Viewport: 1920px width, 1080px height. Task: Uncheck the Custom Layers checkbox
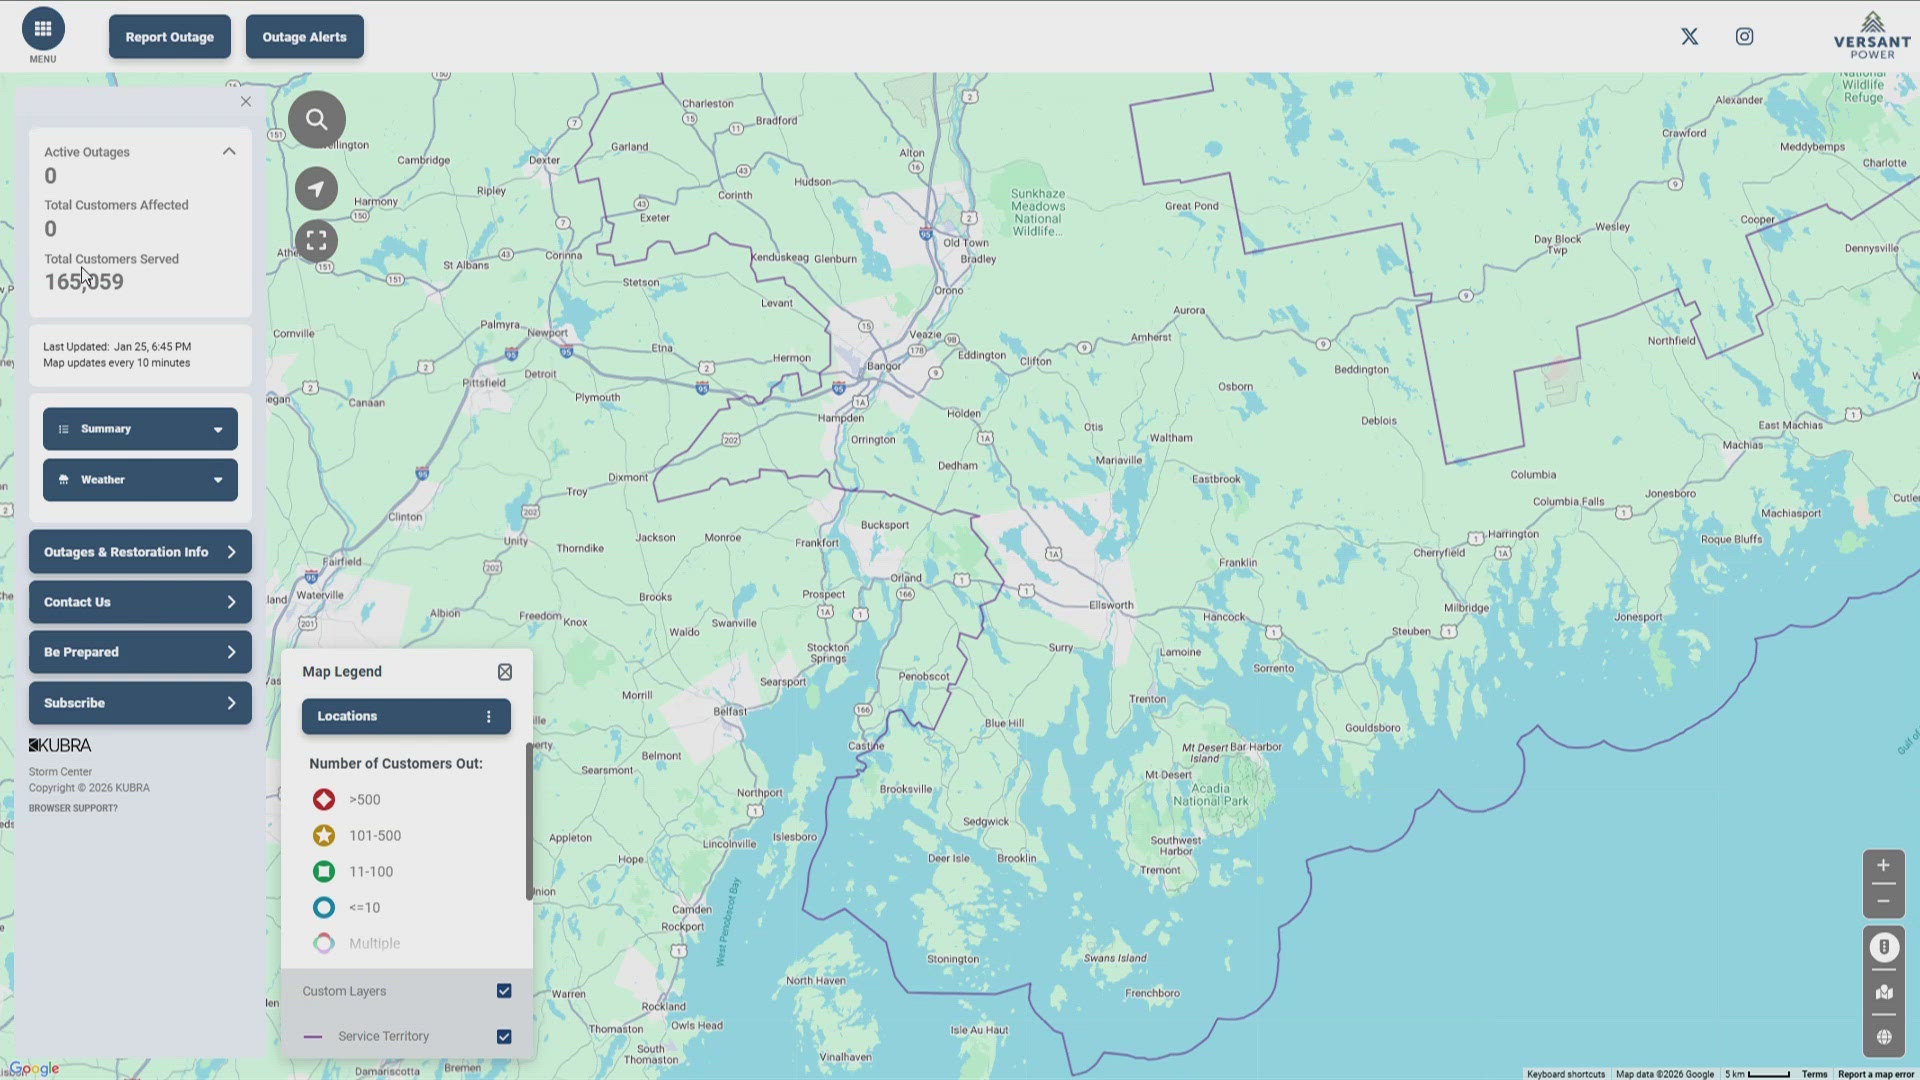[x=504, y=990]
